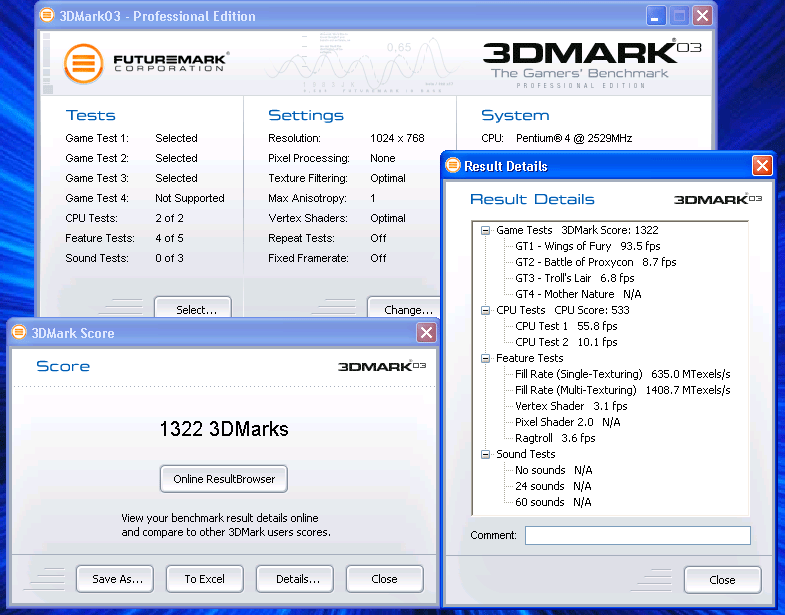Close the 3DMark03 Professional Edition main window
Viewport: 785px width, 615px height.
pos(702,16)
